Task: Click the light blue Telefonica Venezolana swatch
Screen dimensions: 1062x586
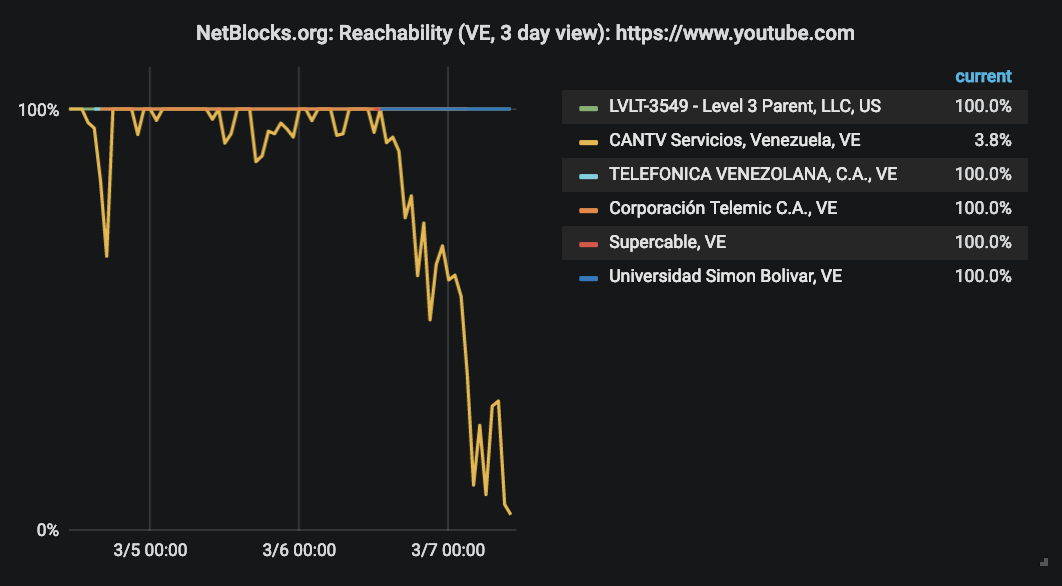Action: (x=589, y=175)
